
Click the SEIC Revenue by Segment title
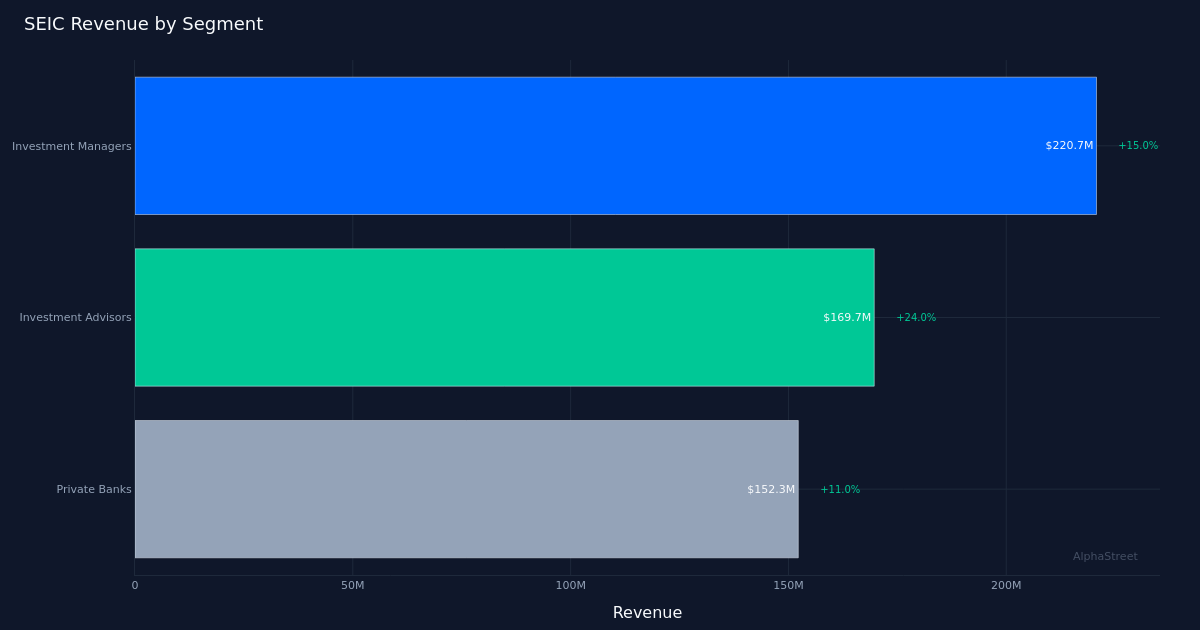point(144,23)
